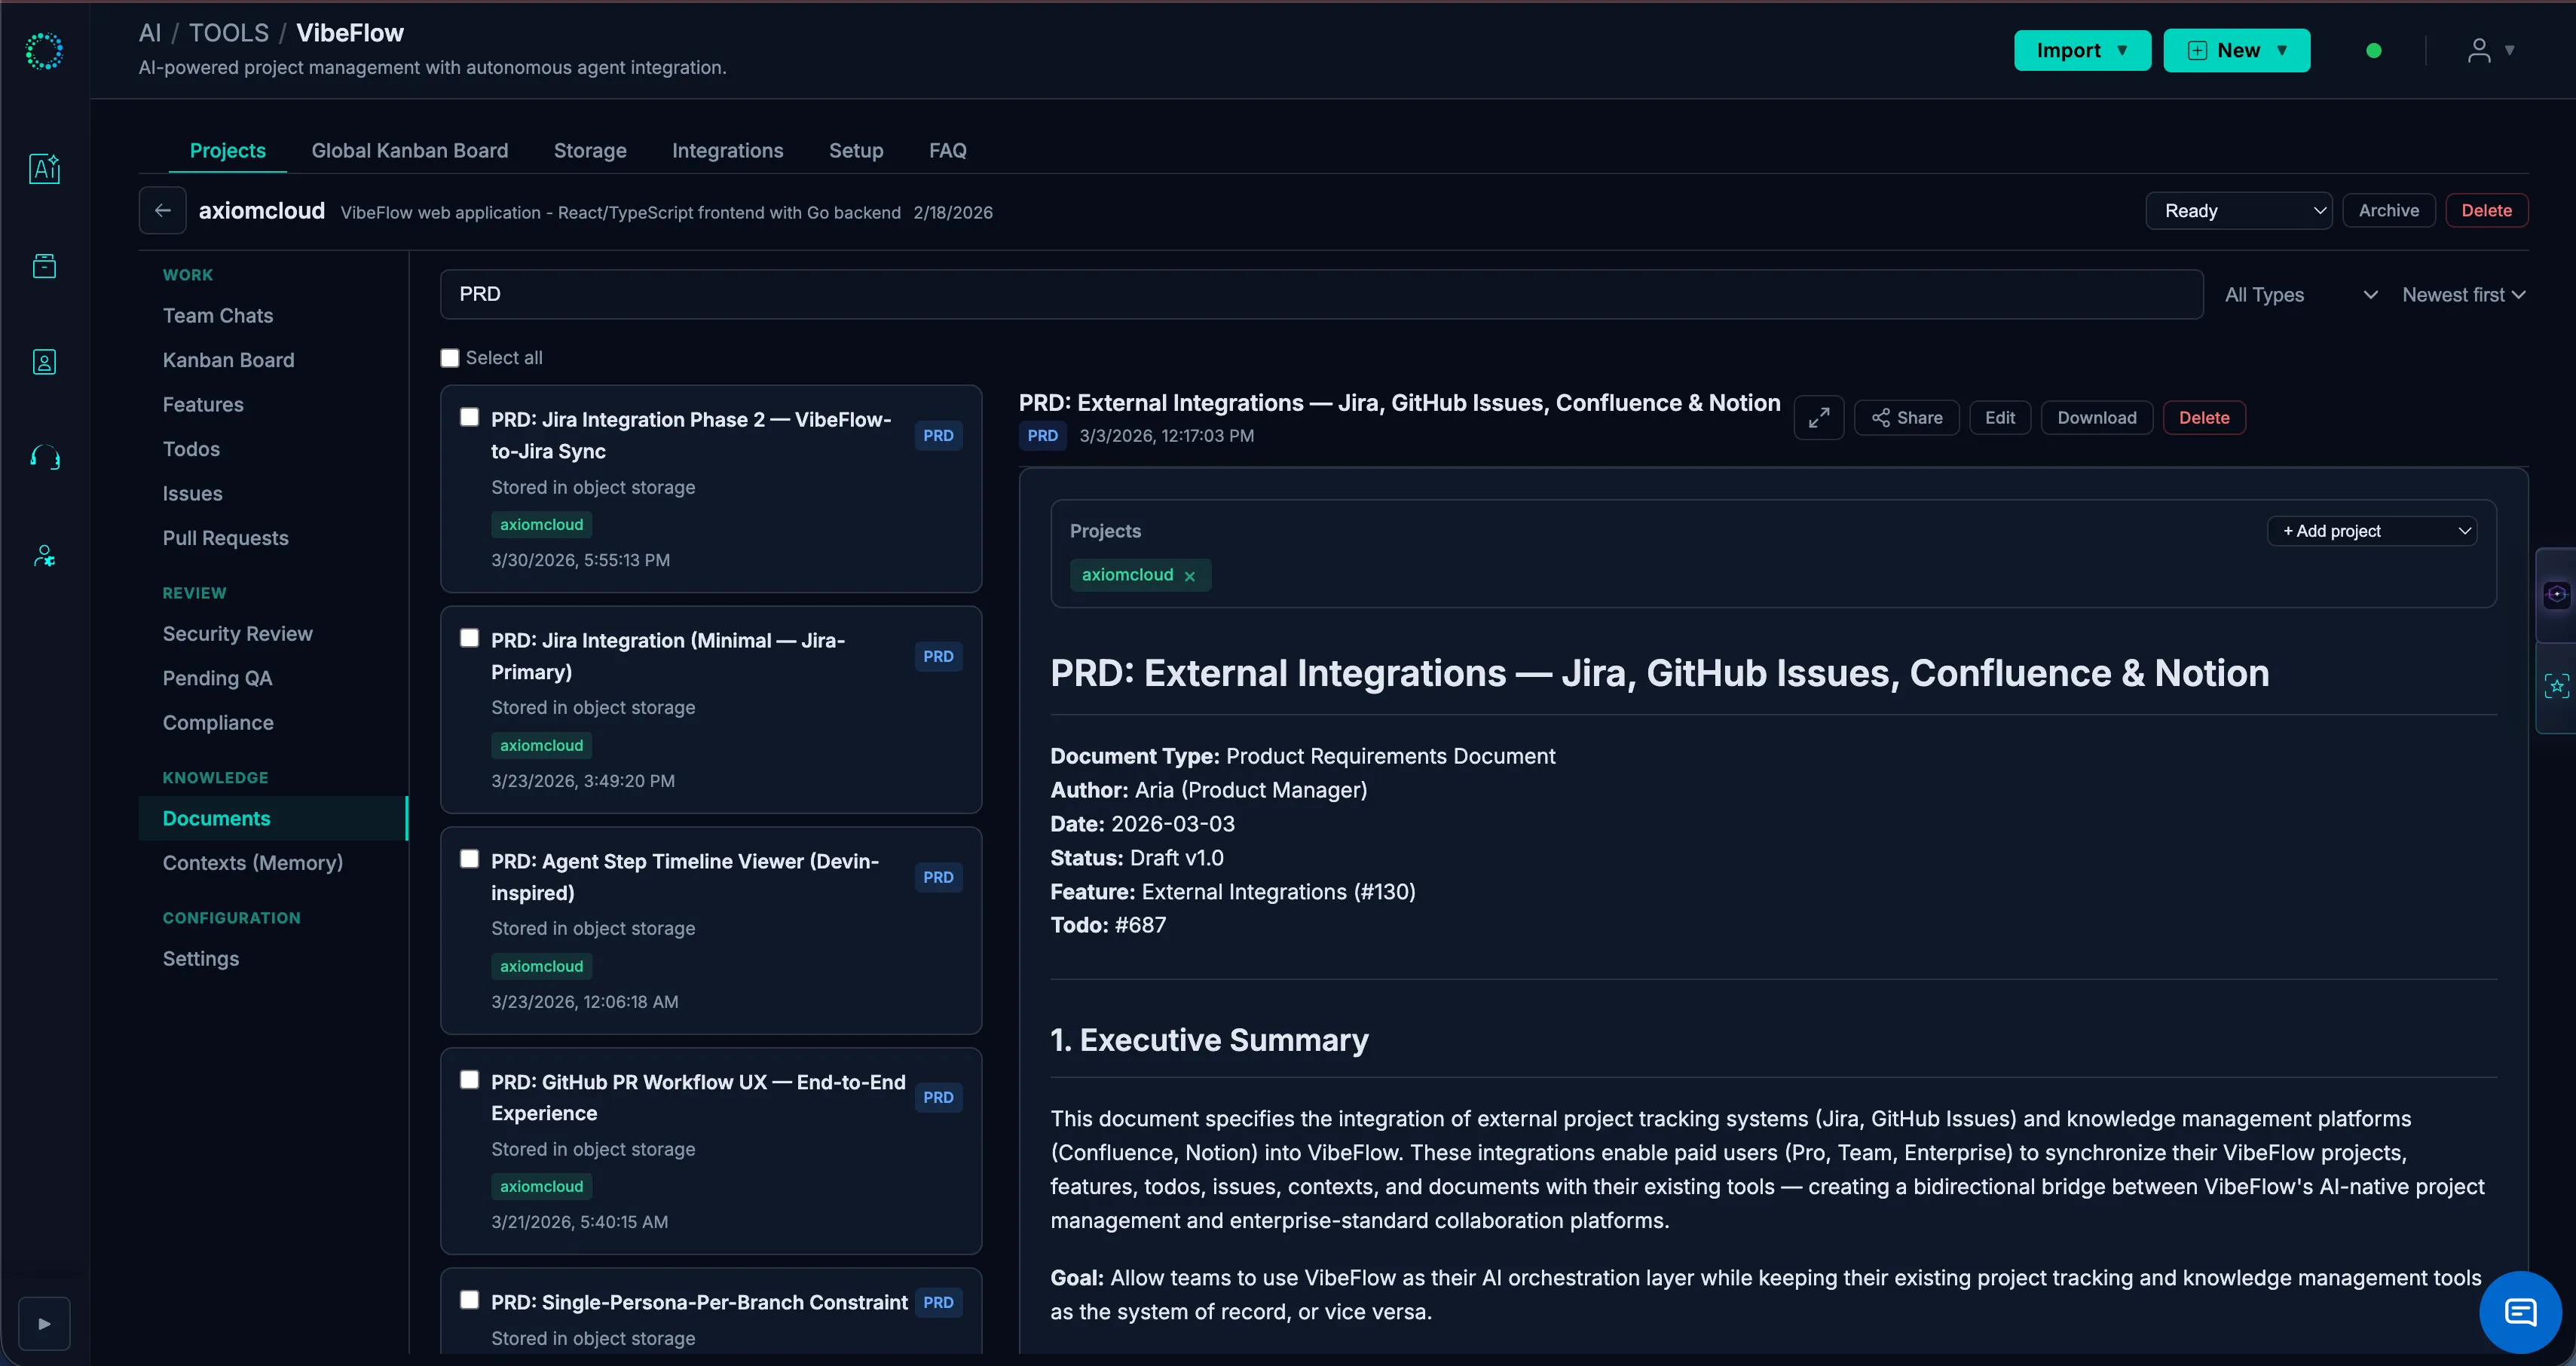Edit the External Integrations PRD
This screenshot has width=2576, height=1366.
(2000, 418)
